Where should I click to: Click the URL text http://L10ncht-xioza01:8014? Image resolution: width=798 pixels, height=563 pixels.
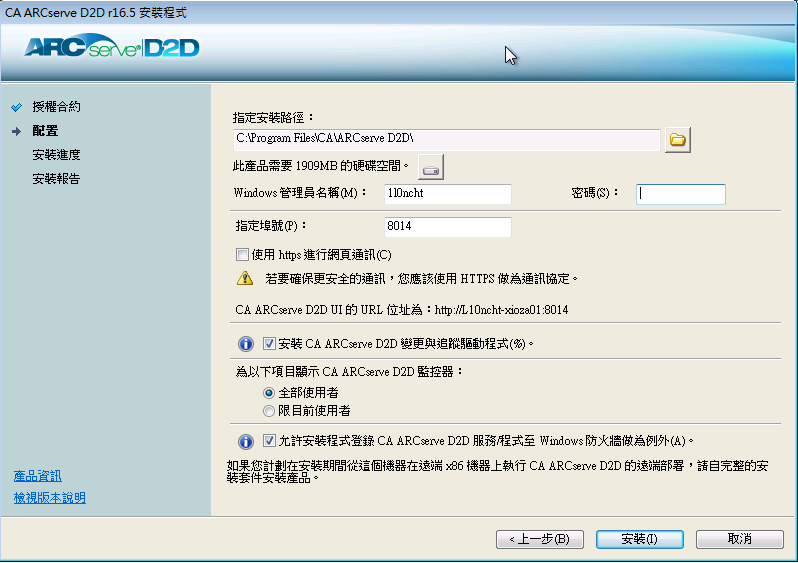pyautogui.click(x=501, y=310)
